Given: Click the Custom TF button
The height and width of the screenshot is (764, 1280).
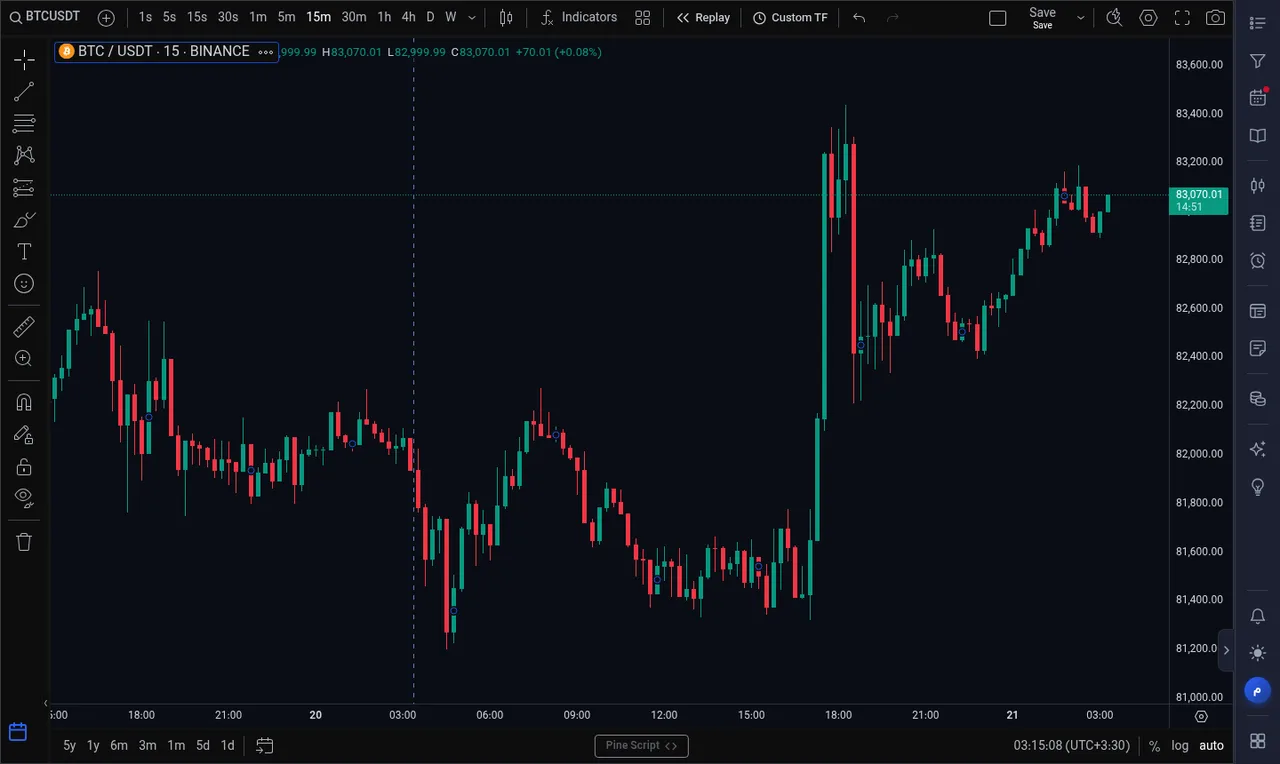Looking at the screenshot, I should coord(790,18).
